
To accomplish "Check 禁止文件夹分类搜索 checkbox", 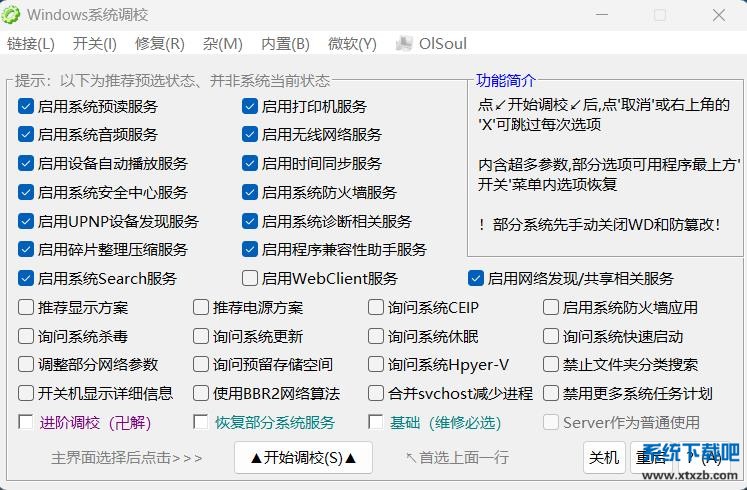I will 551,364.
